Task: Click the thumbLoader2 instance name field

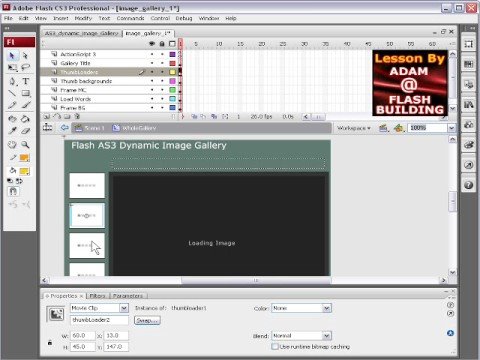Action: pyautogui.click(x=99, y=320)
